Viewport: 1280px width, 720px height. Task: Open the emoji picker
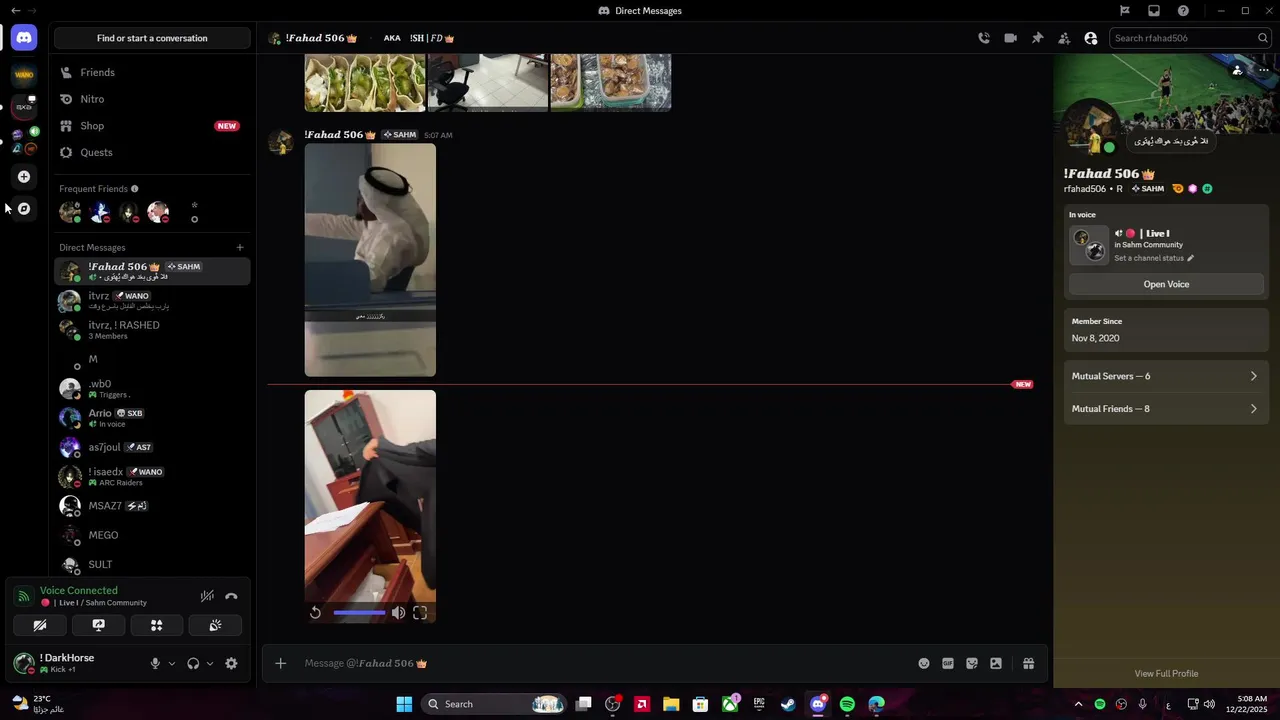pyautogui.click(x=924, y=663)
